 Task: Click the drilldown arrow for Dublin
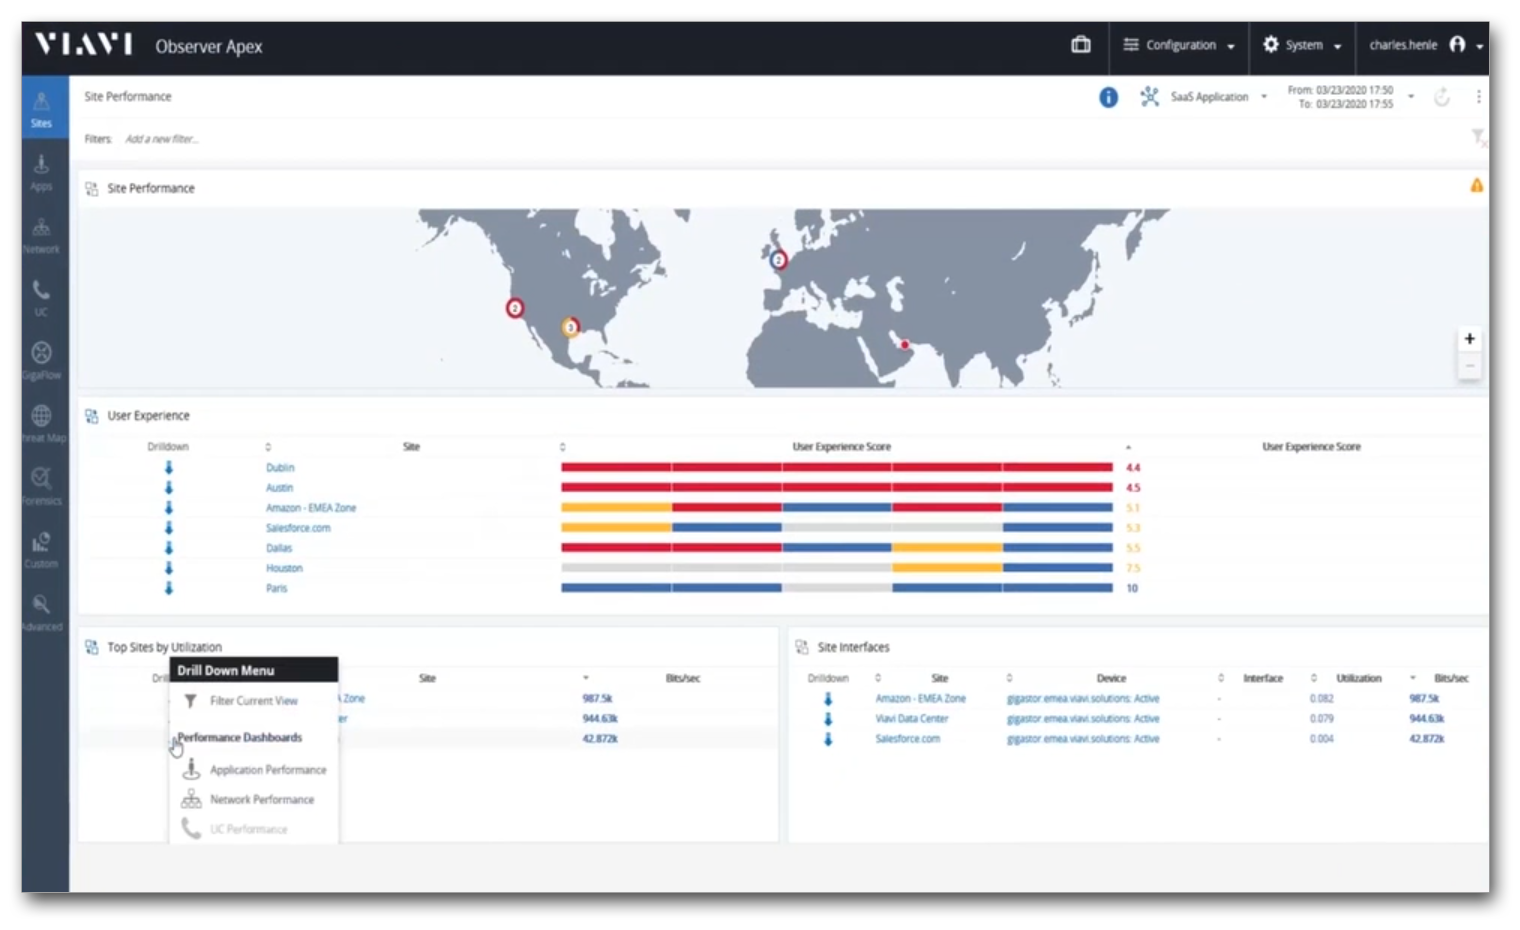point(168,467)
